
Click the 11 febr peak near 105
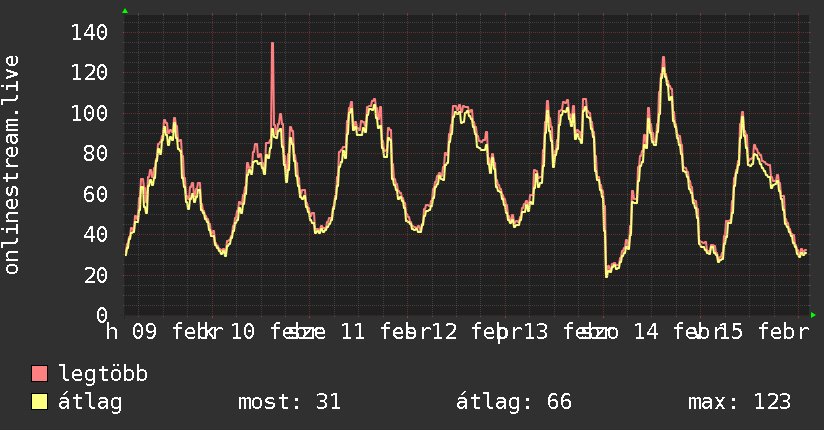pyautogui.click(x=374, y=101)
